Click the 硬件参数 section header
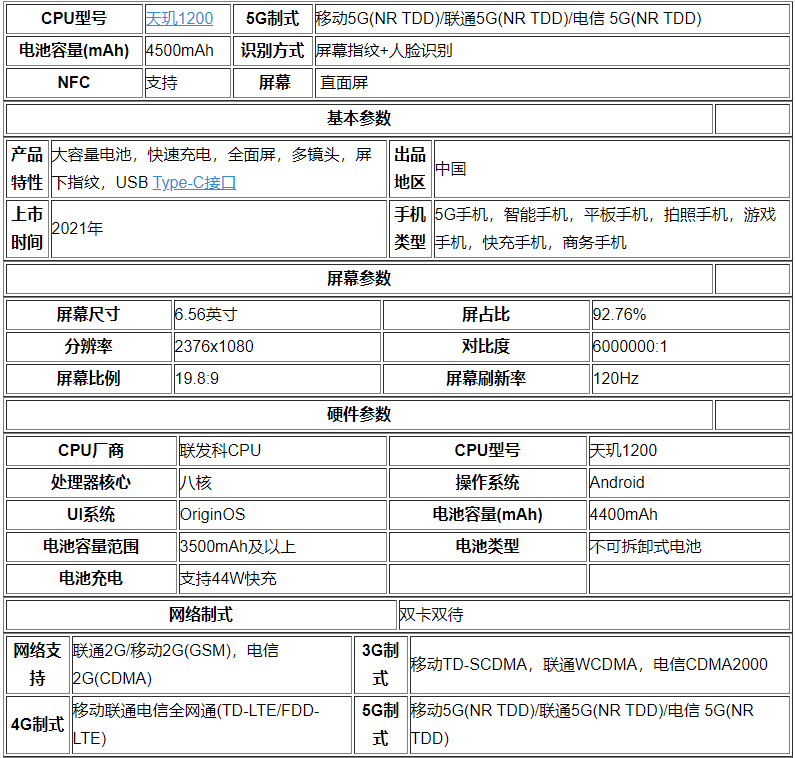 (x=359, y=415)
